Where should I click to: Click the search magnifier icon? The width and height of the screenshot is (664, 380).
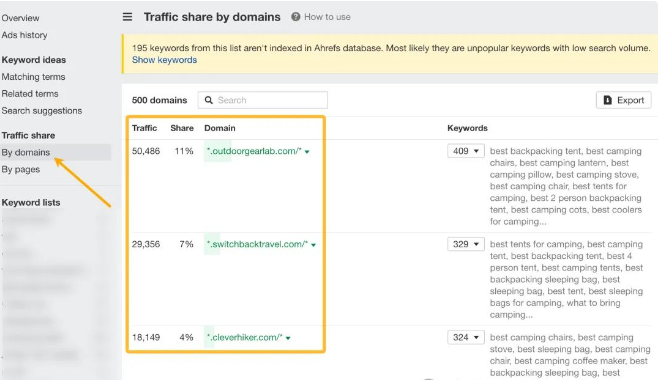(208, 100)
